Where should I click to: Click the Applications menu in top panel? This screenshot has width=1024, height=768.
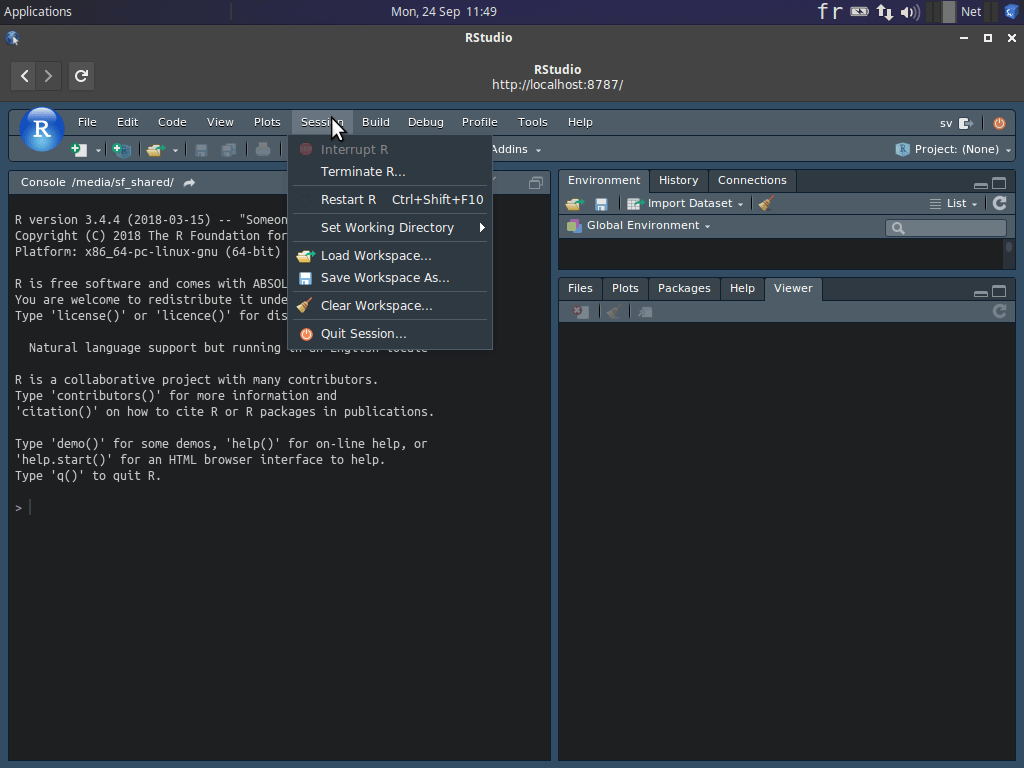[x=38, y=12]
